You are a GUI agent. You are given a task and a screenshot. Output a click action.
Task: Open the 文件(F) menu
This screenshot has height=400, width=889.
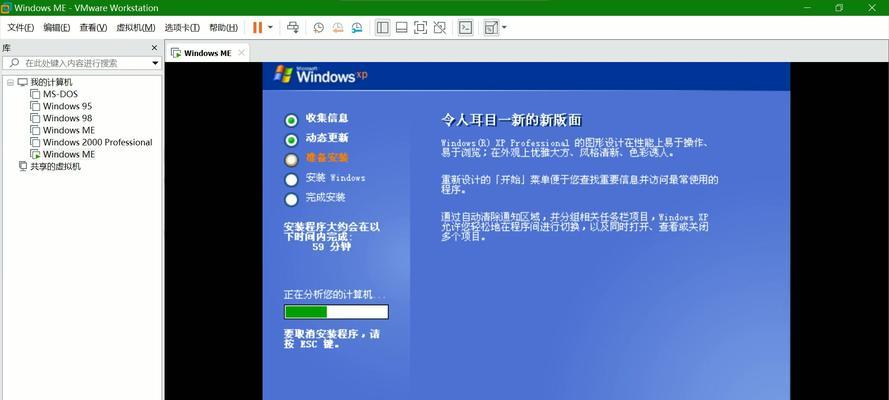click(x=20, y=27)
